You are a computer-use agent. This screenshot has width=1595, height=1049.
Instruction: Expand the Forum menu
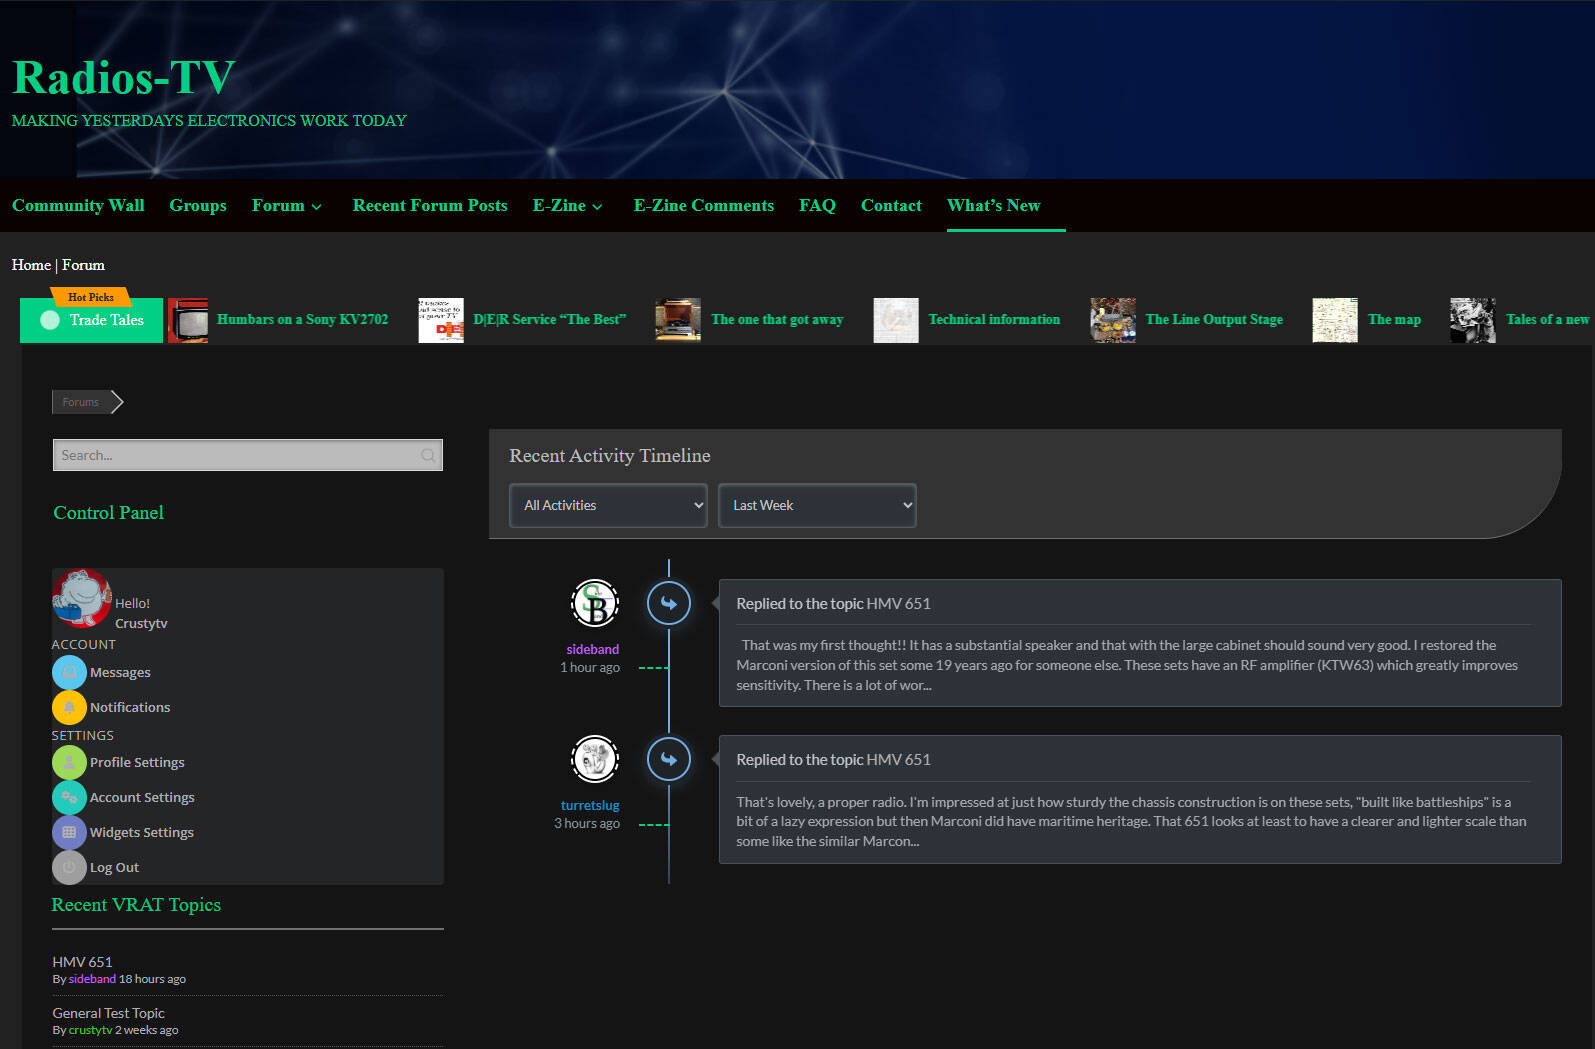point(287,205)
